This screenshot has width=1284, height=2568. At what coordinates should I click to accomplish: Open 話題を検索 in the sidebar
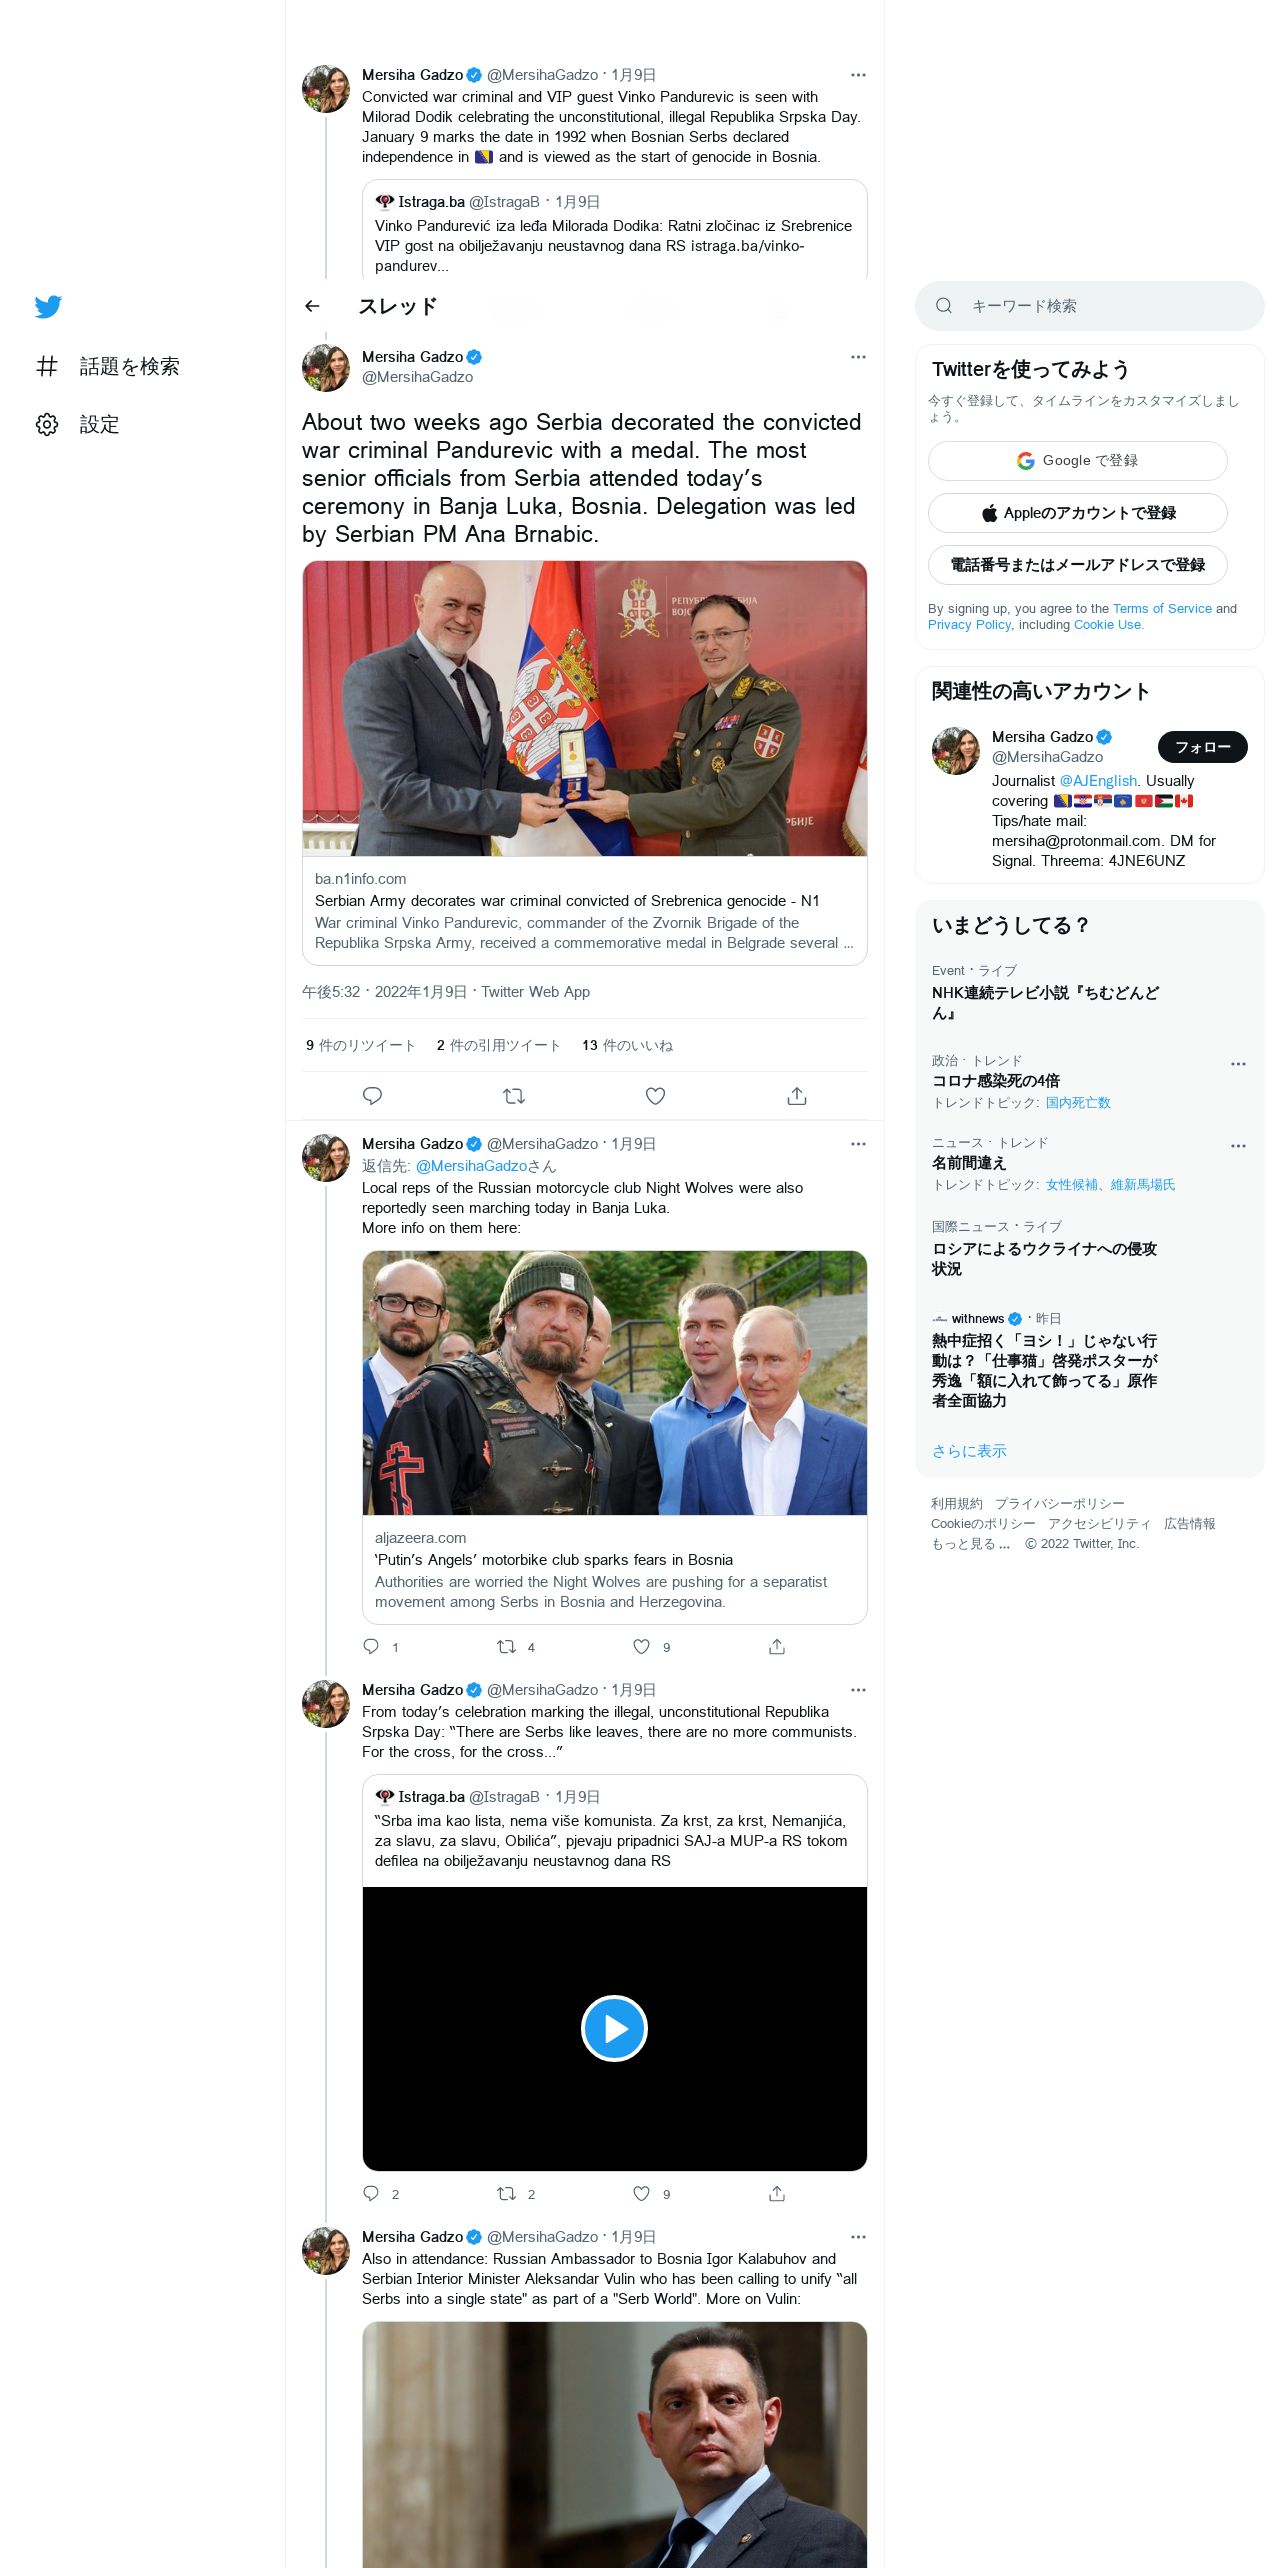click(108, 366)
